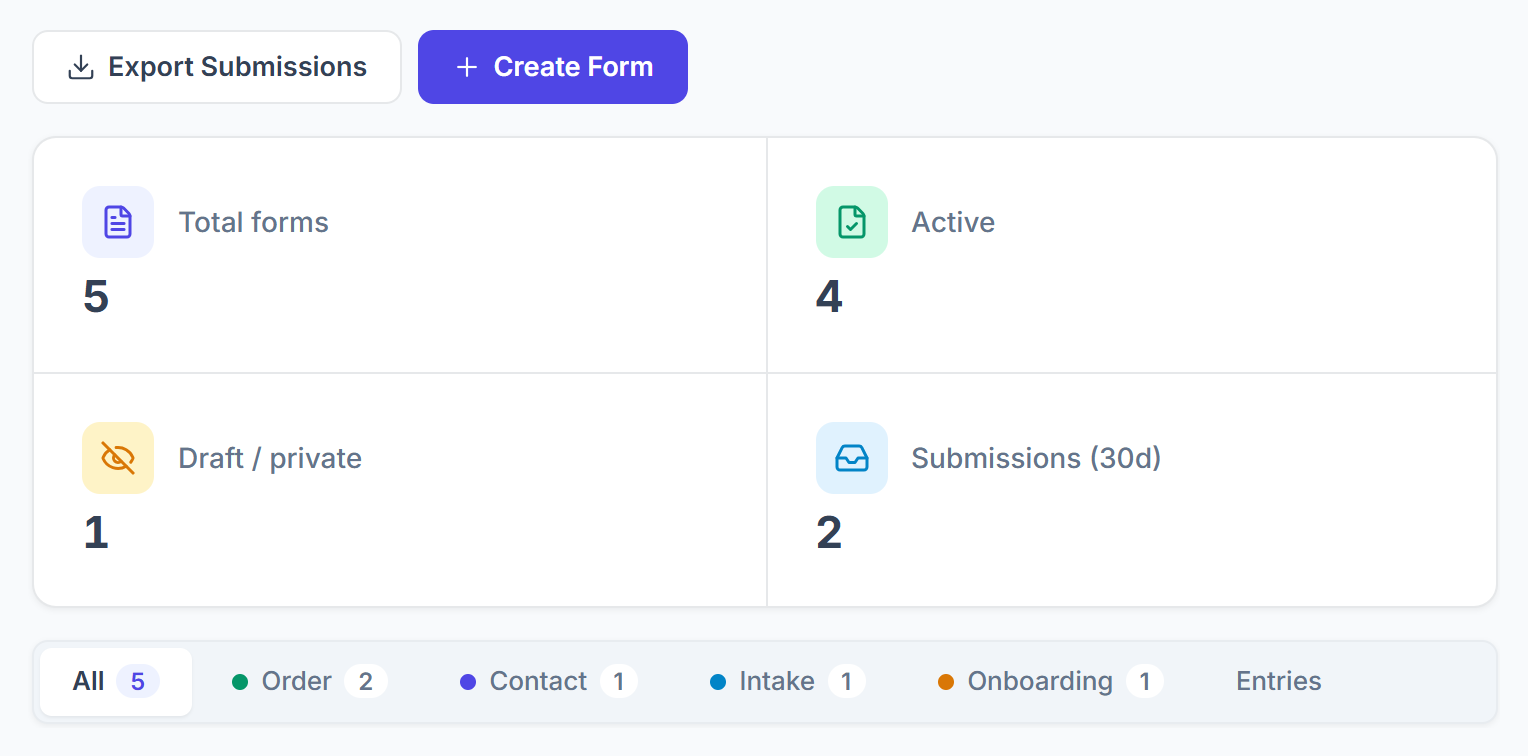This screenshot has height=756, width=1528.
Task: Click the count badge on the Onboarding tab
Action: (1145, 682)
